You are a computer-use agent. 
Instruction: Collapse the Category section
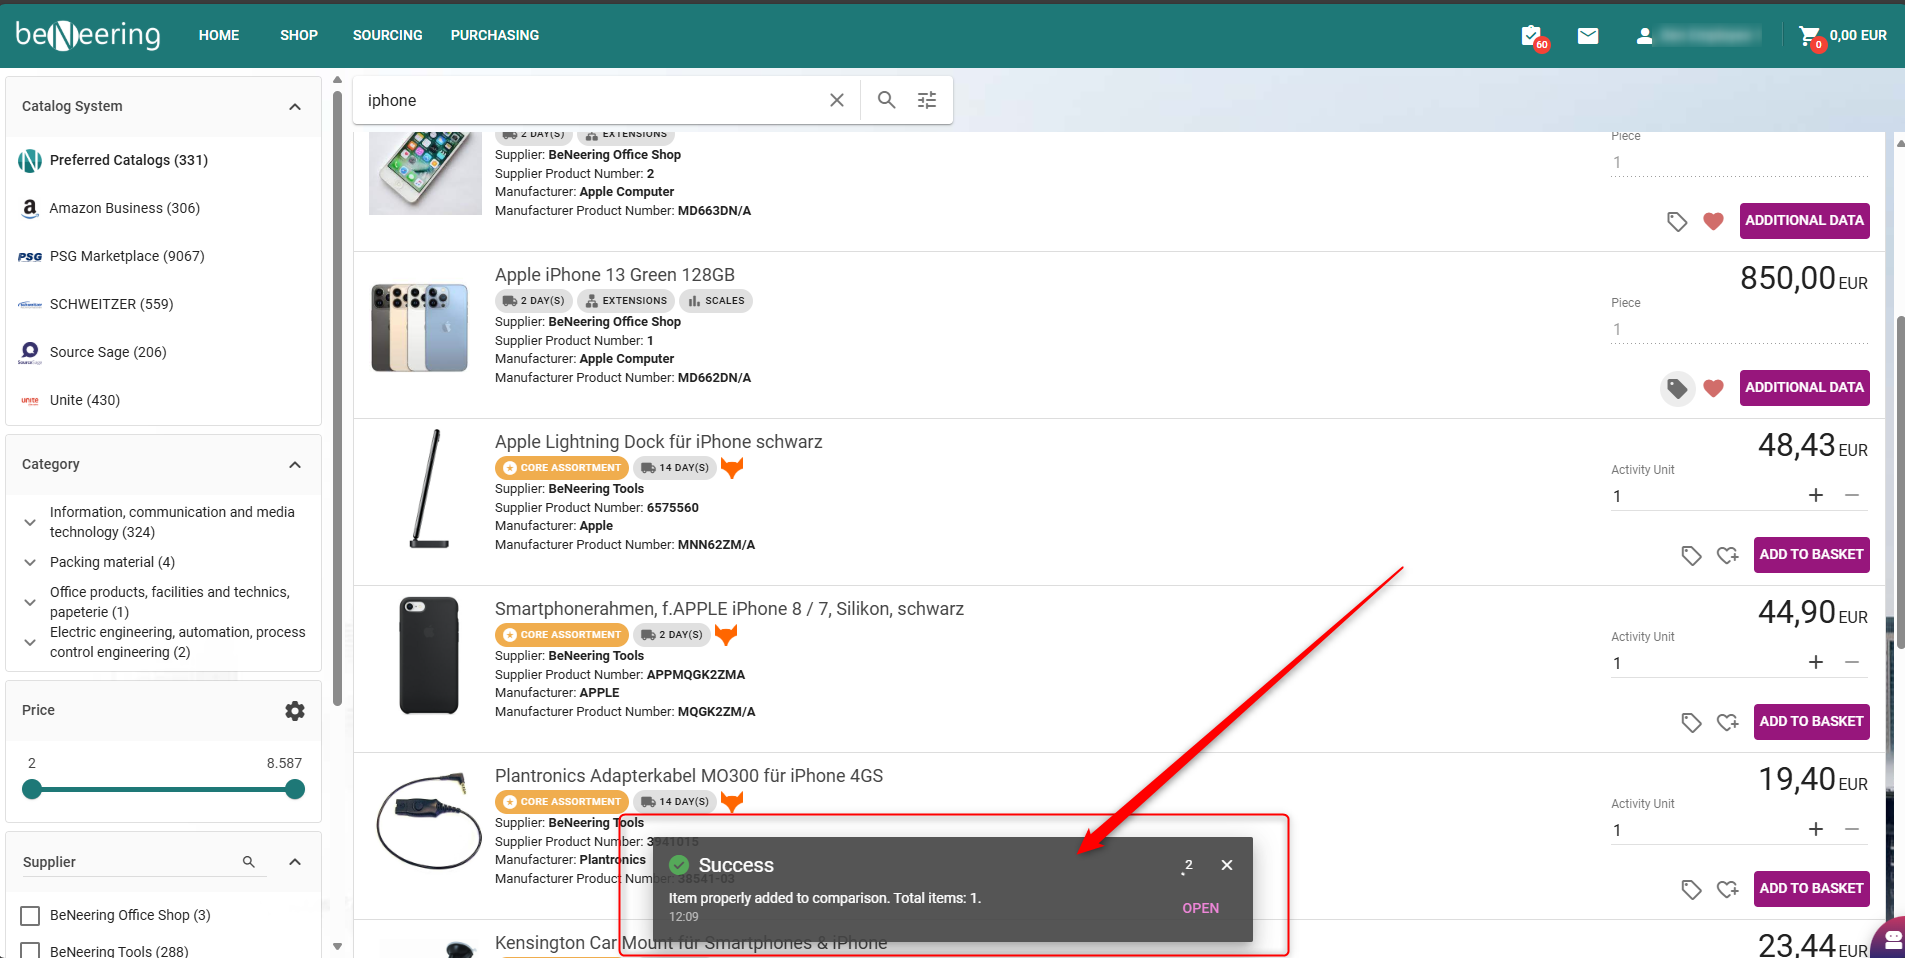point(295,465)
